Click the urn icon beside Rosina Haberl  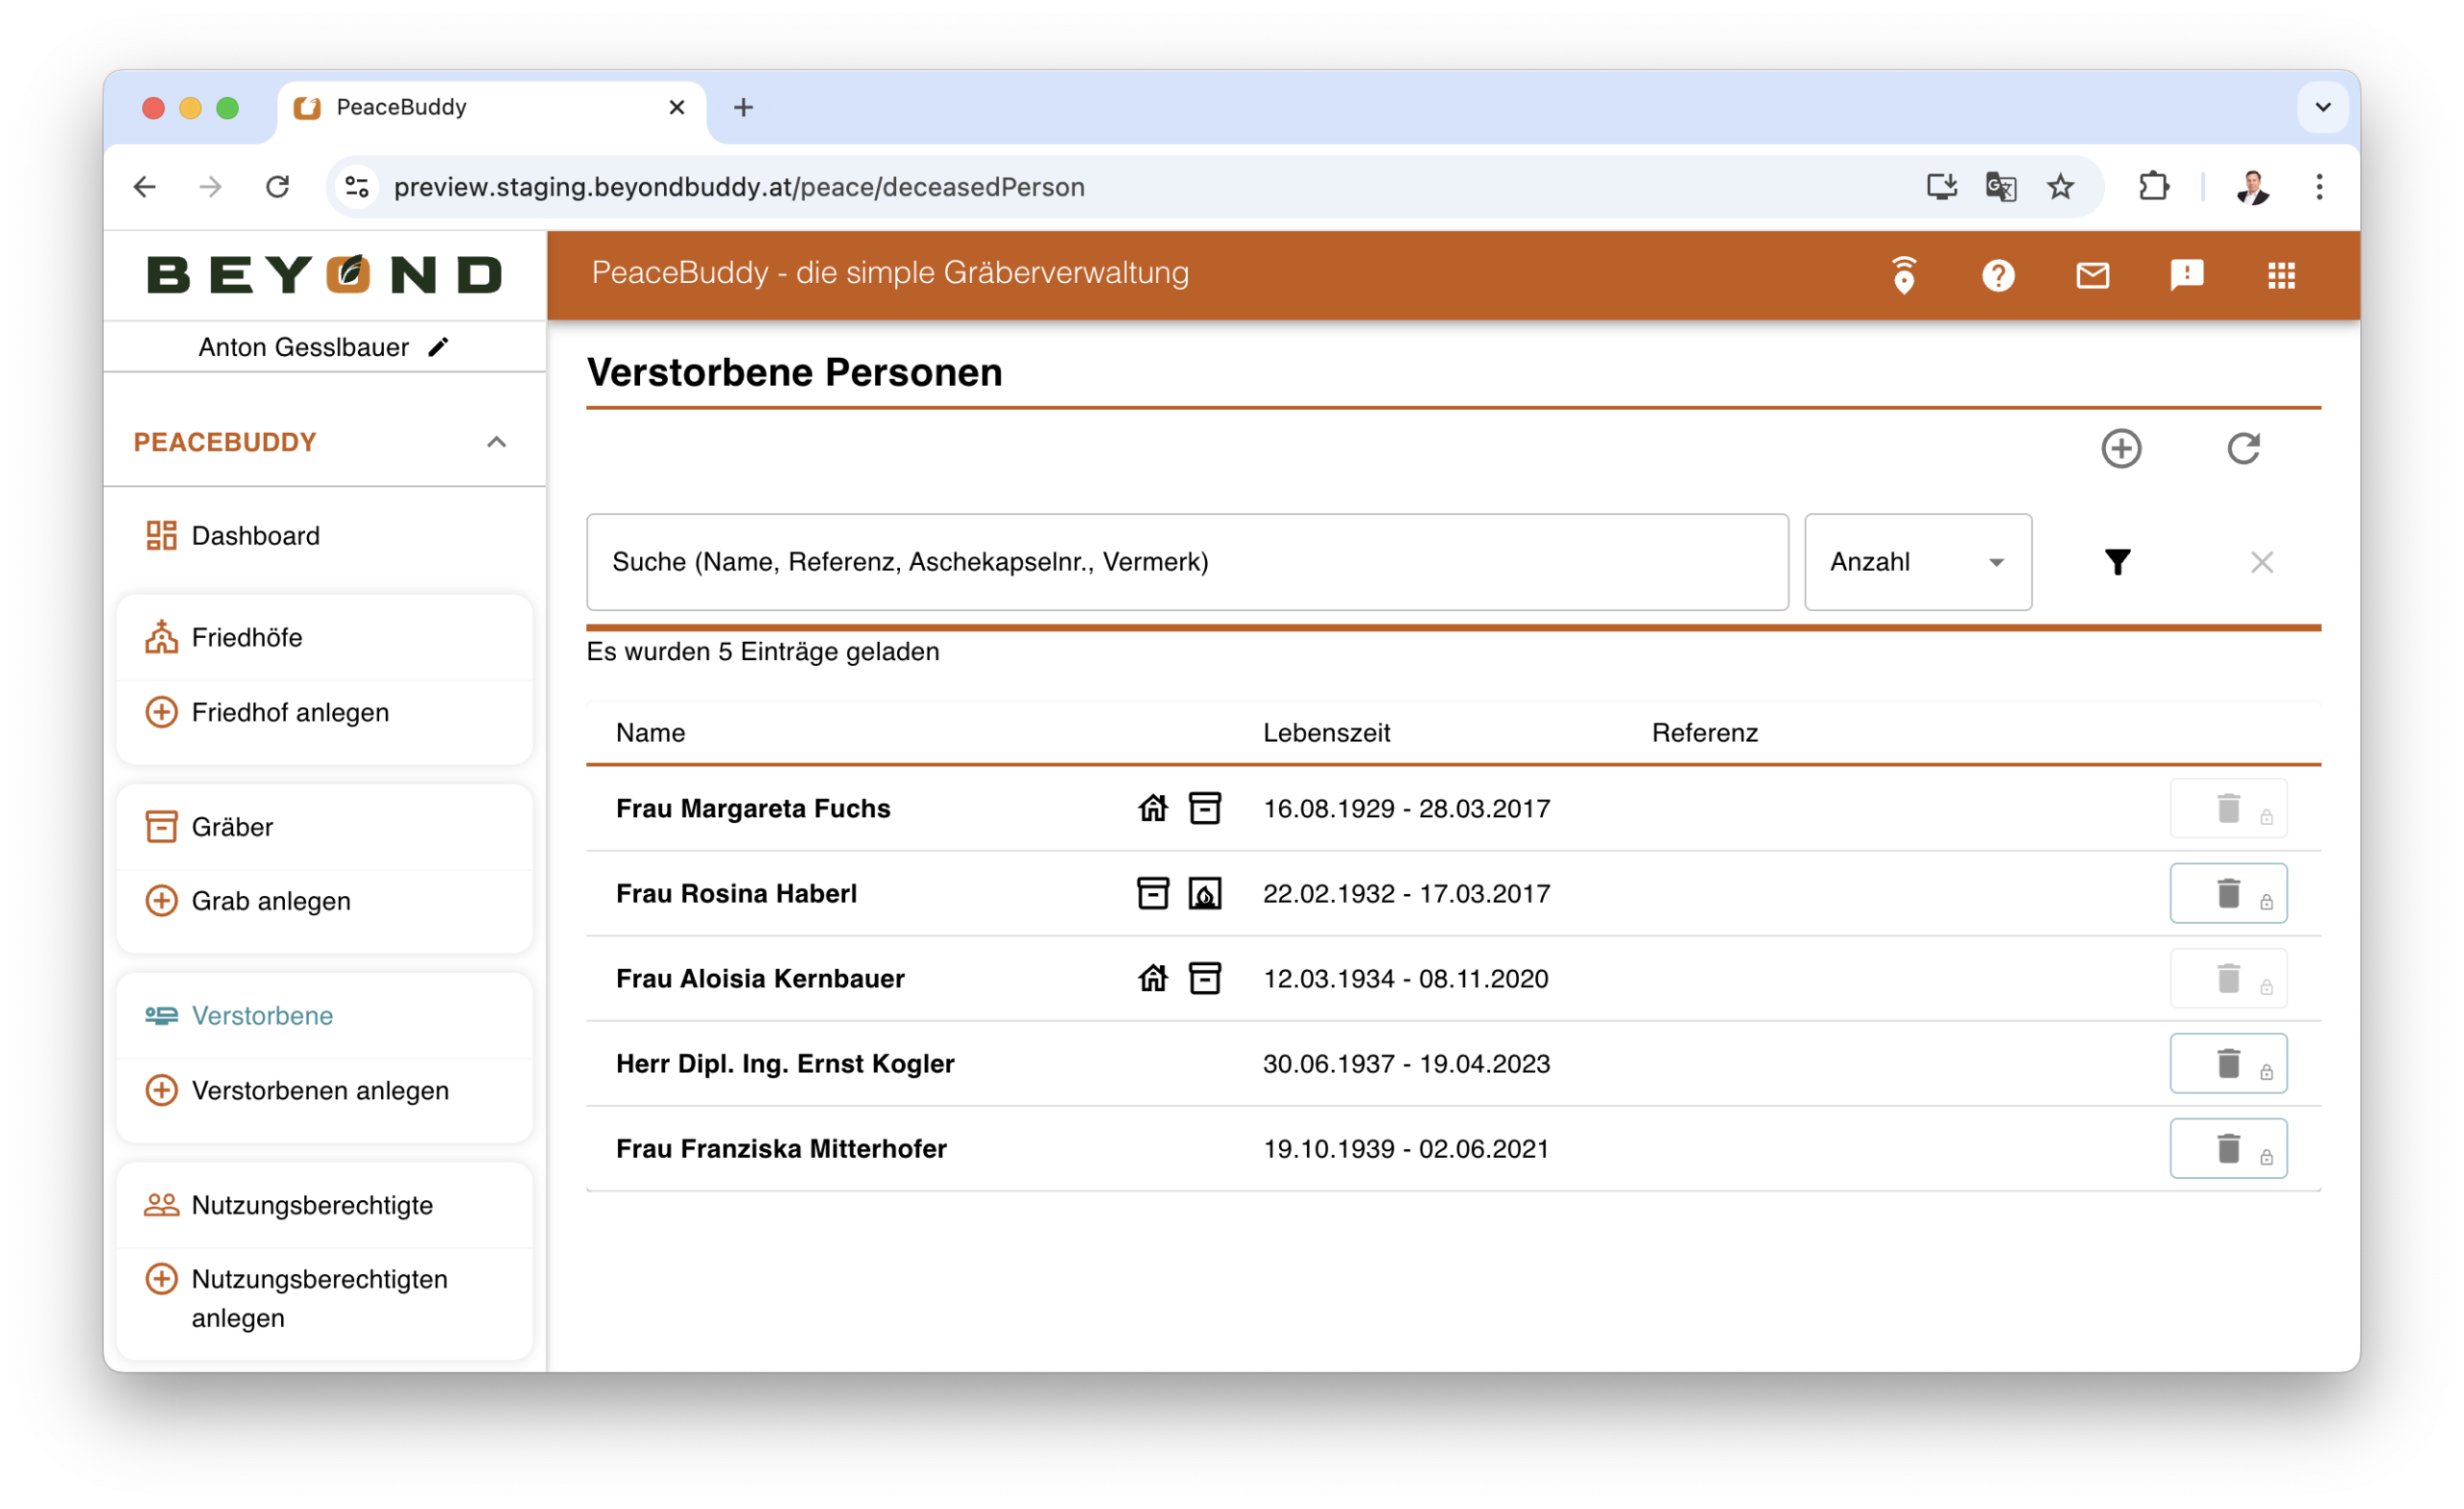1205,893
